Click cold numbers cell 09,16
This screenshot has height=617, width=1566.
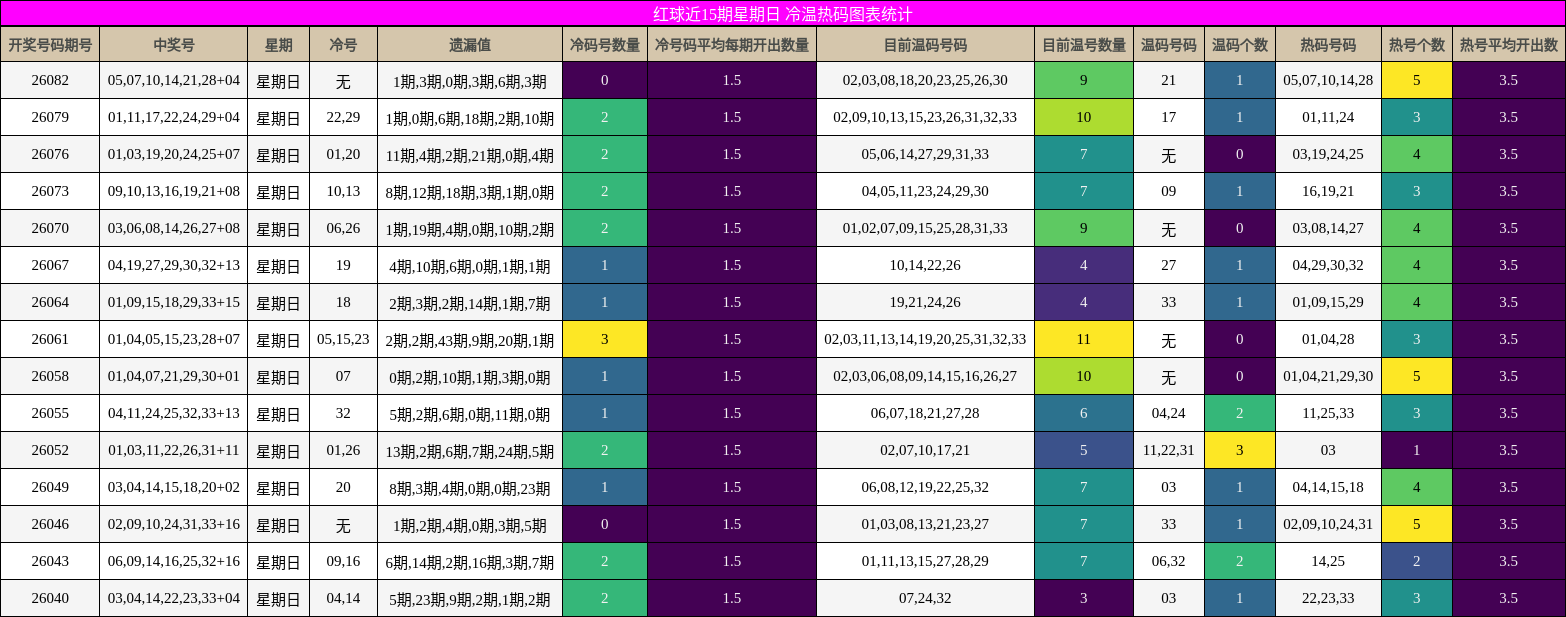pyautogui.click(x=343, y=561)
